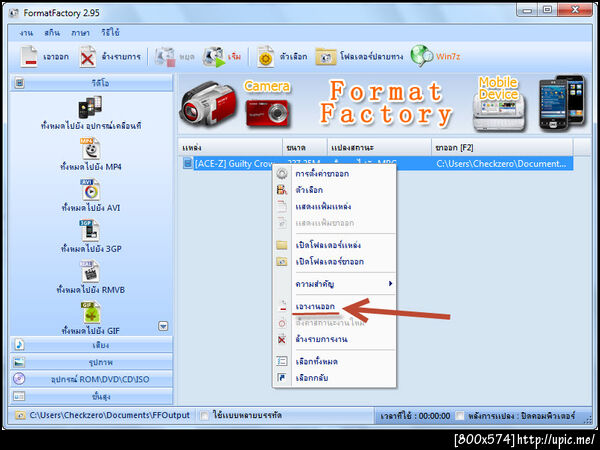Click the Output [F2] column header

click(x=502, y=148)
